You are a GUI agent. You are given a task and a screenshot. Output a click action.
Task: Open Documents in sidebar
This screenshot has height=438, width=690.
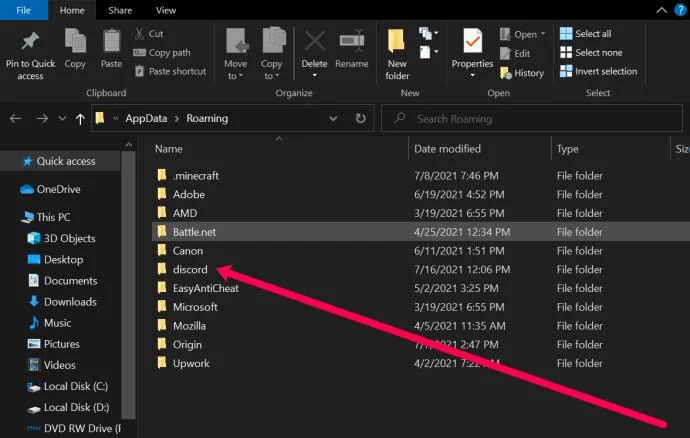coord(62,280)
